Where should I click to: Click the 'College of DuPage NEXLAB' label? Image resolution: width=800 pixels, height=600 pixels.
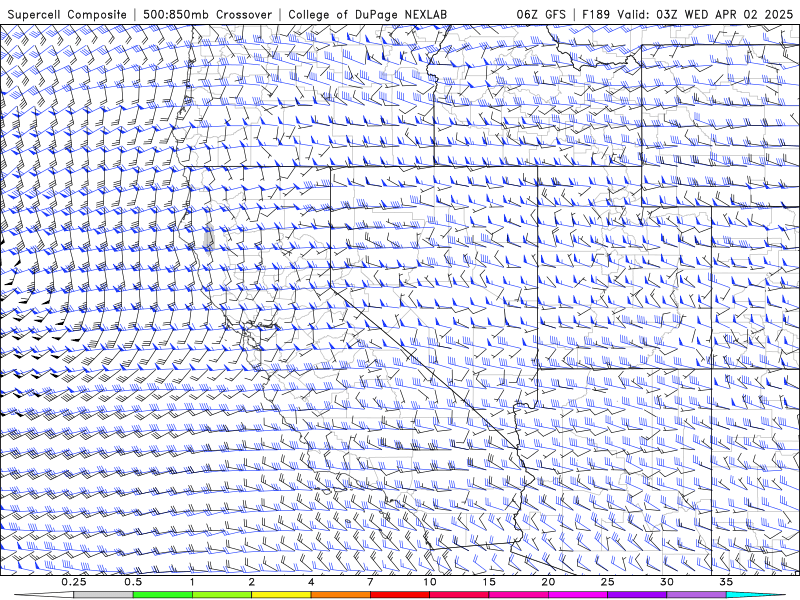click(x=367, y=15)
